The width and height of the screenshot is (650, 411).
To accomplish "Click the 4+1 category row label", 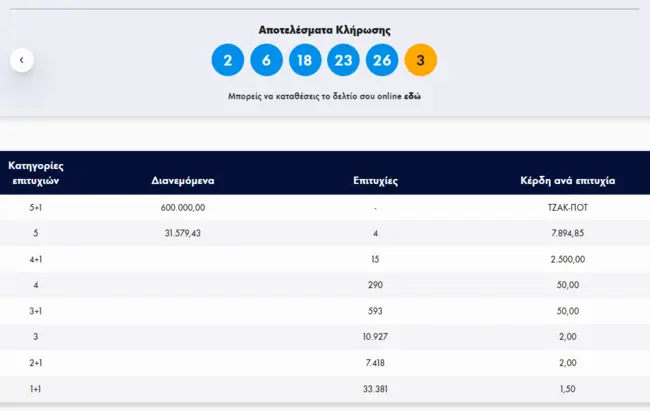I will (36, 260).
